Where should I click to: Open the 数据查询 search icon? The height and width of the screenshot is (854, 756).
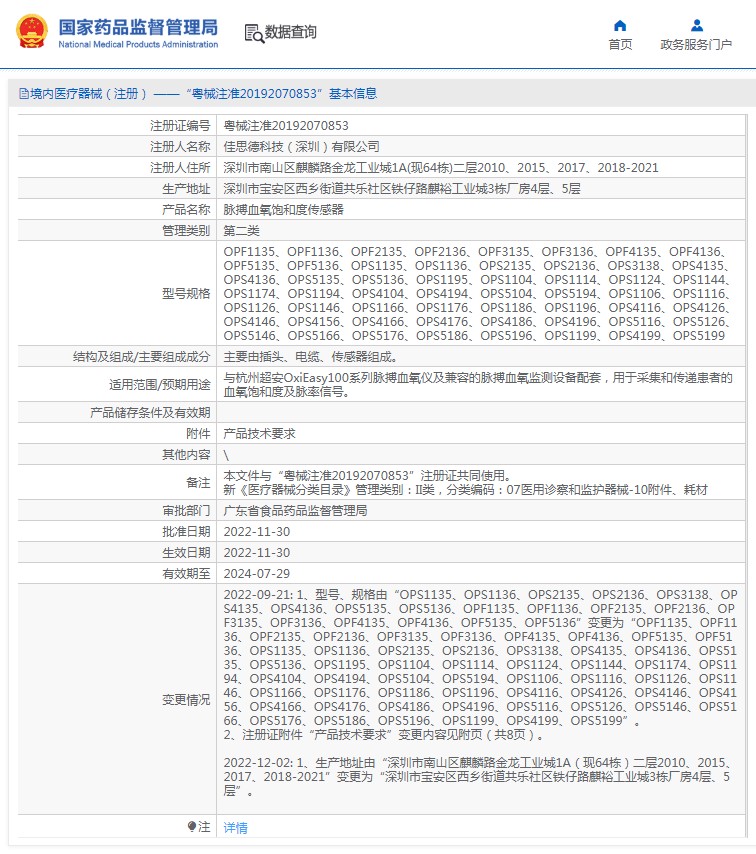click(254, 33)
